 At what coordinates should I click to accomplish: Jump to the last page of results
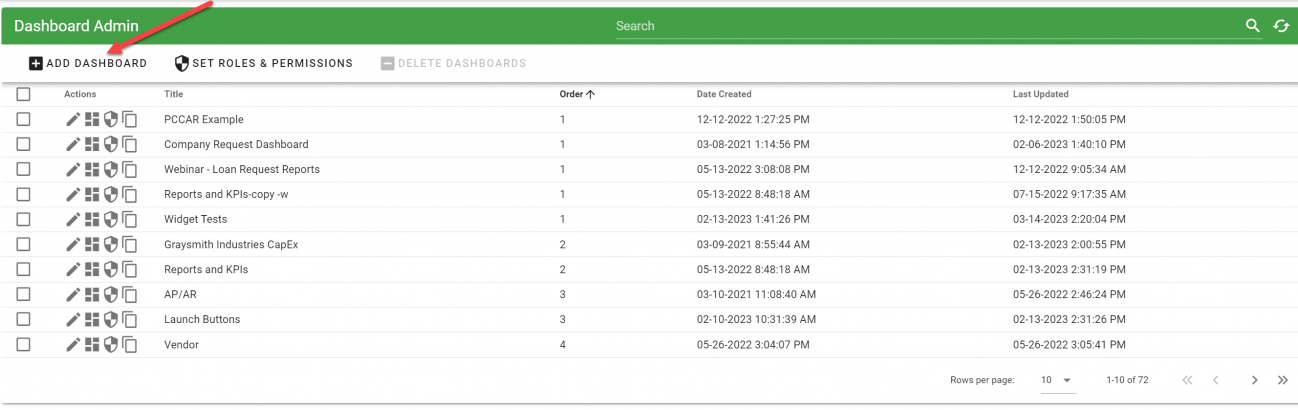pos(1282,380)
